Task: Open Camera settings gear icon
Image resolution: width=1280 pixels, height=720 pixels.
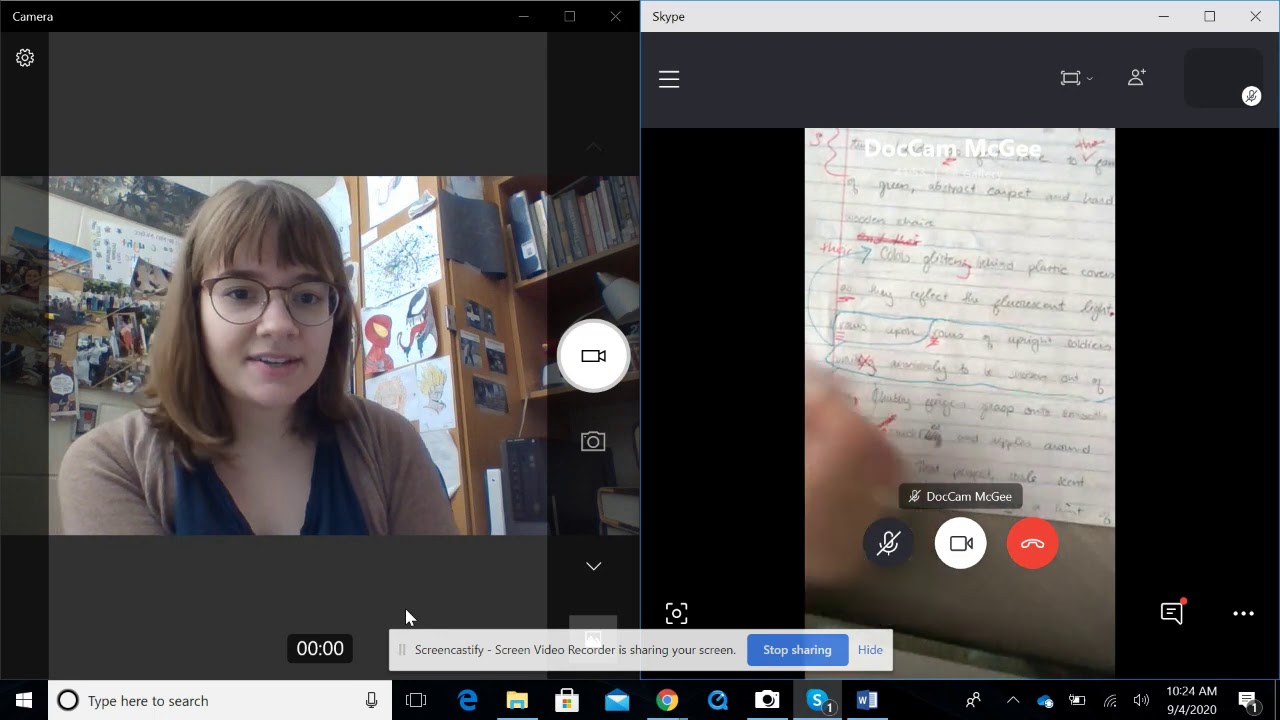Action: pyautogui.click(x=25, y=58)
